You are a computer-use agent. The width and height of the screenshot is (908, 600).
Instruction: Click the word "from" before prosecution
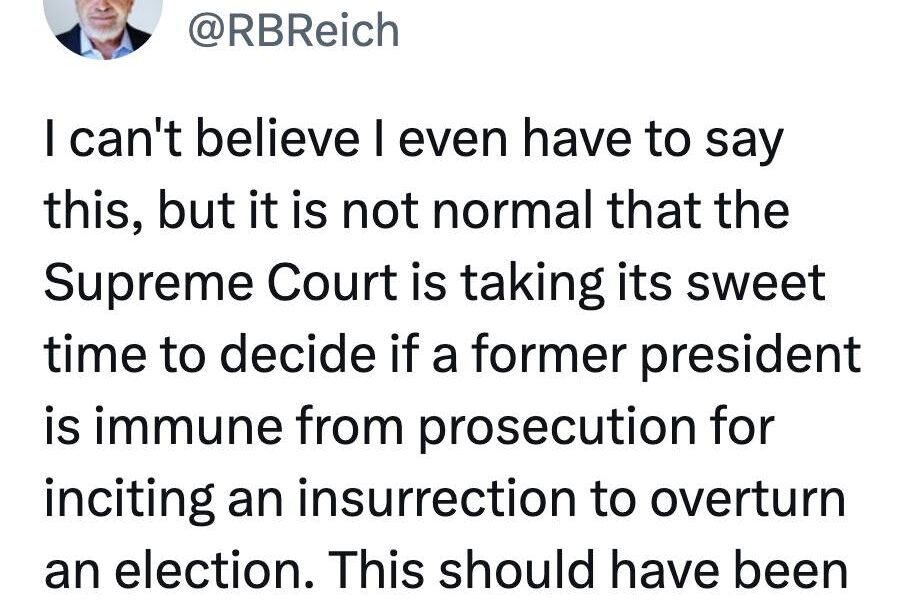tap(350, 427)
